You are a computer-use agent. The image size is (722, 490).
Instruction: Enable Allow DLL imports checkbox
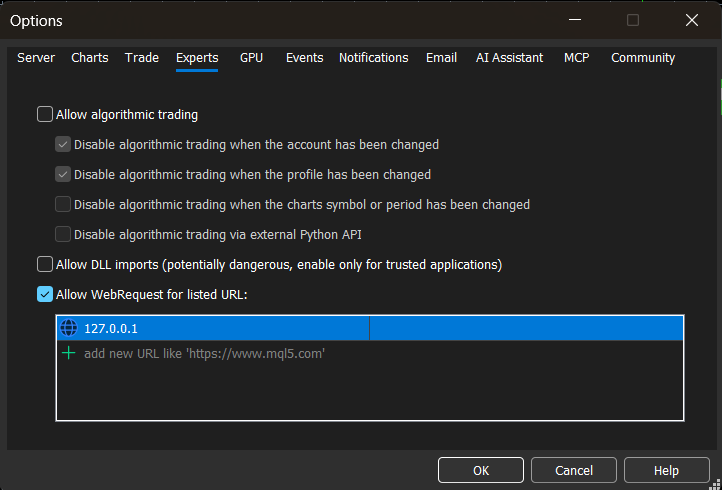tap(45, 264)
